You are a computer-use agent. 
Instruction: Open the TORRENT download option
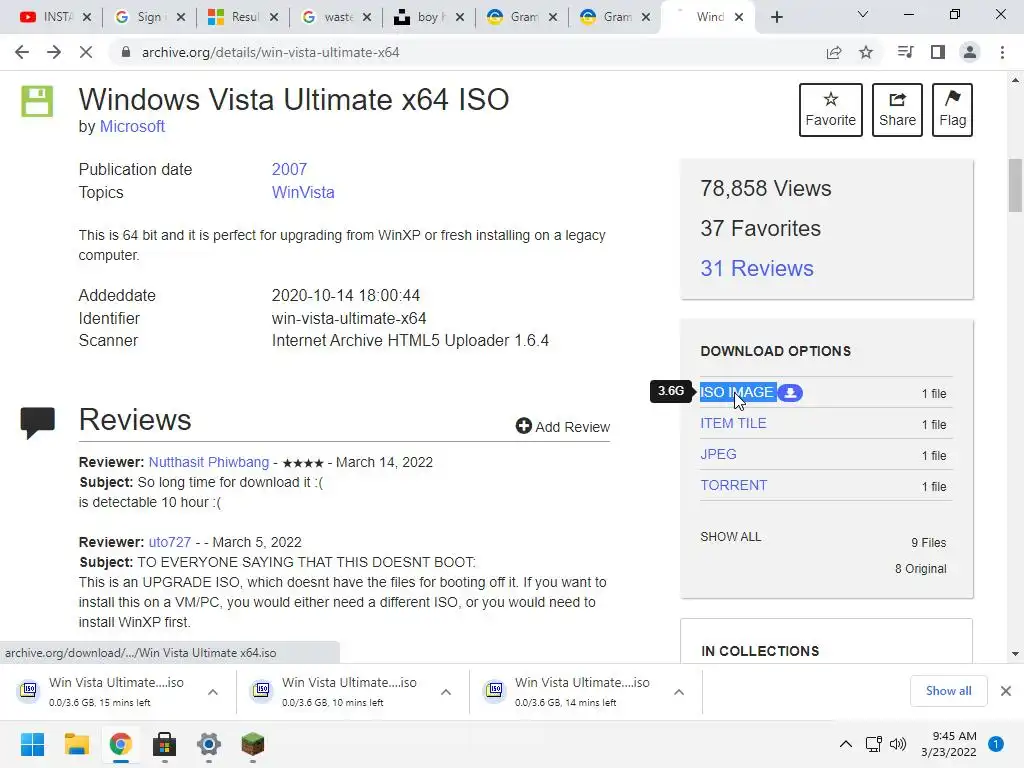coord(733,485)
